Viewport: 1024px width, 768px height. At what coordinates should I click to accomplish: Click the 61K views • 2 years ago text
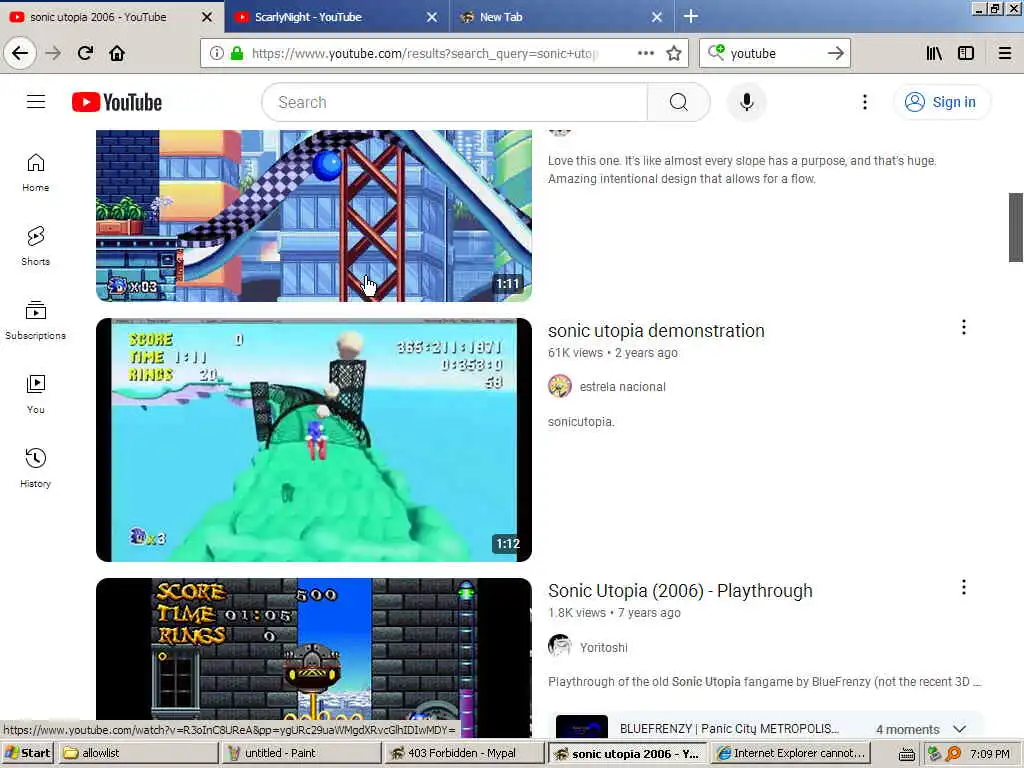pyautogui.click(x=613, y=353)
